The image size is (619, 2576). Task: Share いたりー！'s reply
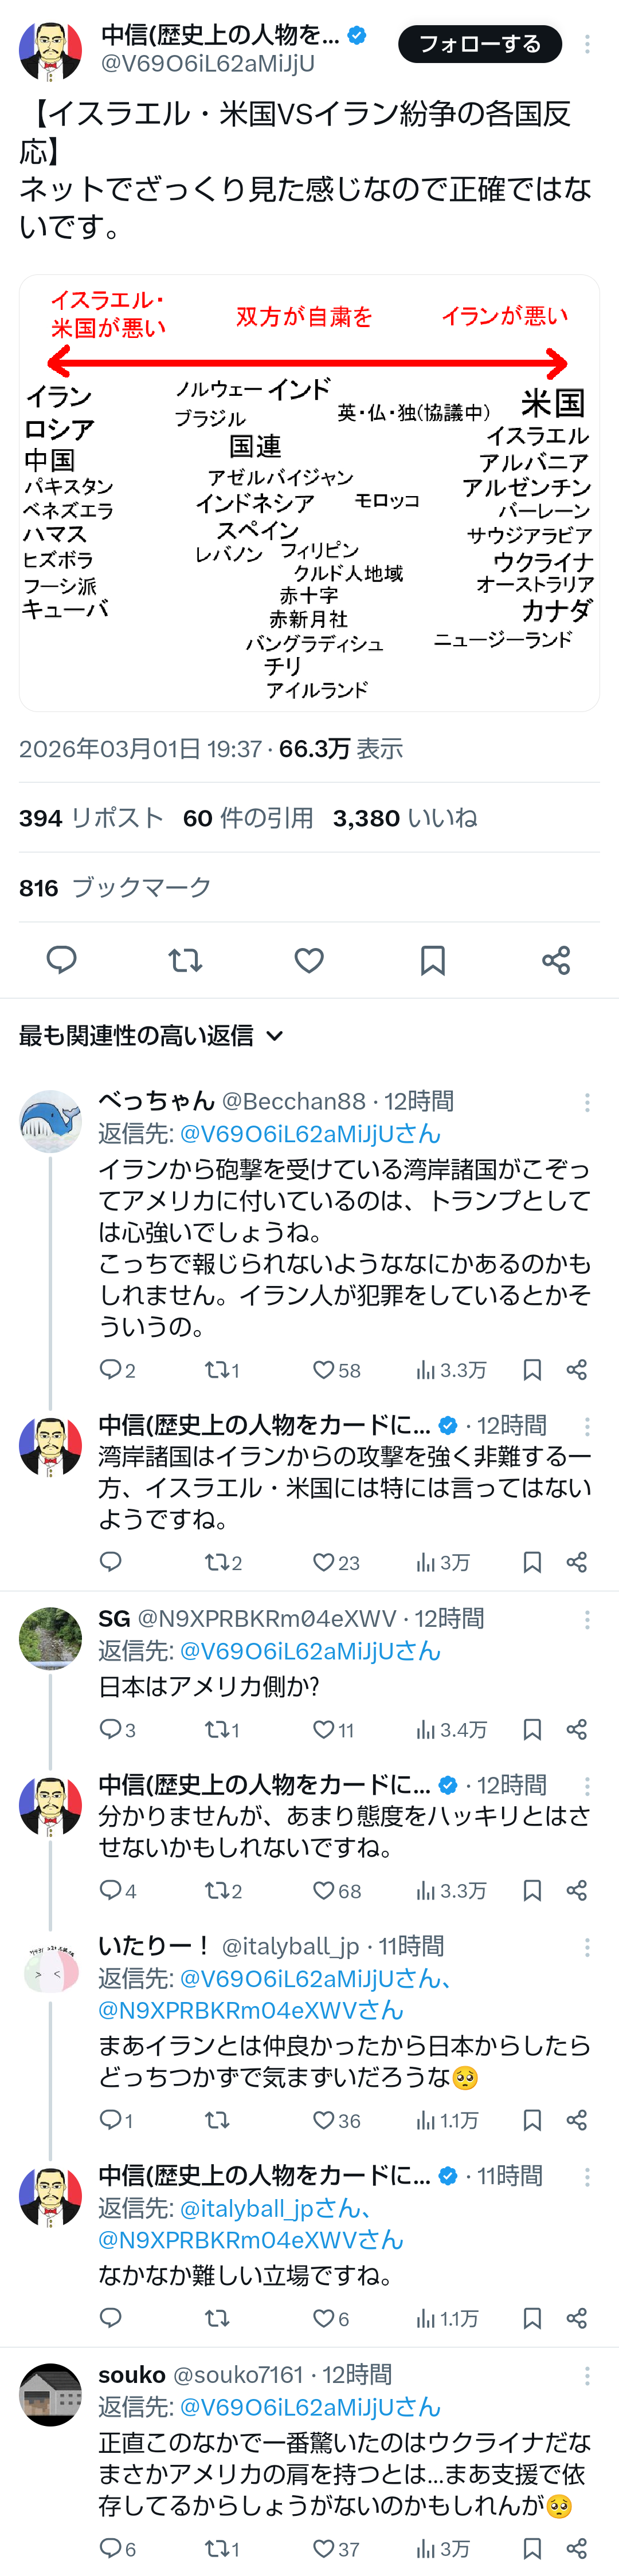[x=577, y=2120]
